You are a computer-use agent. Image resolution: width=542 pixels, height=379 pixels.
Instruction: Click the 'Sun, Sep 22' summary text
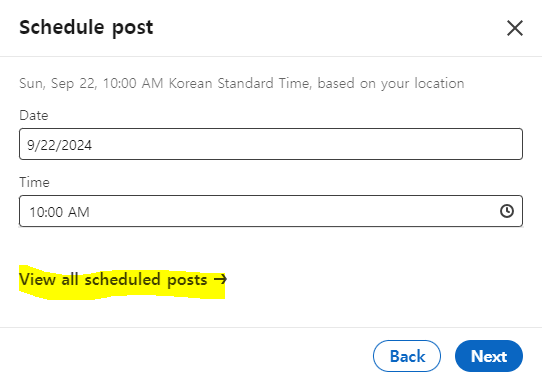pos(58,83)
